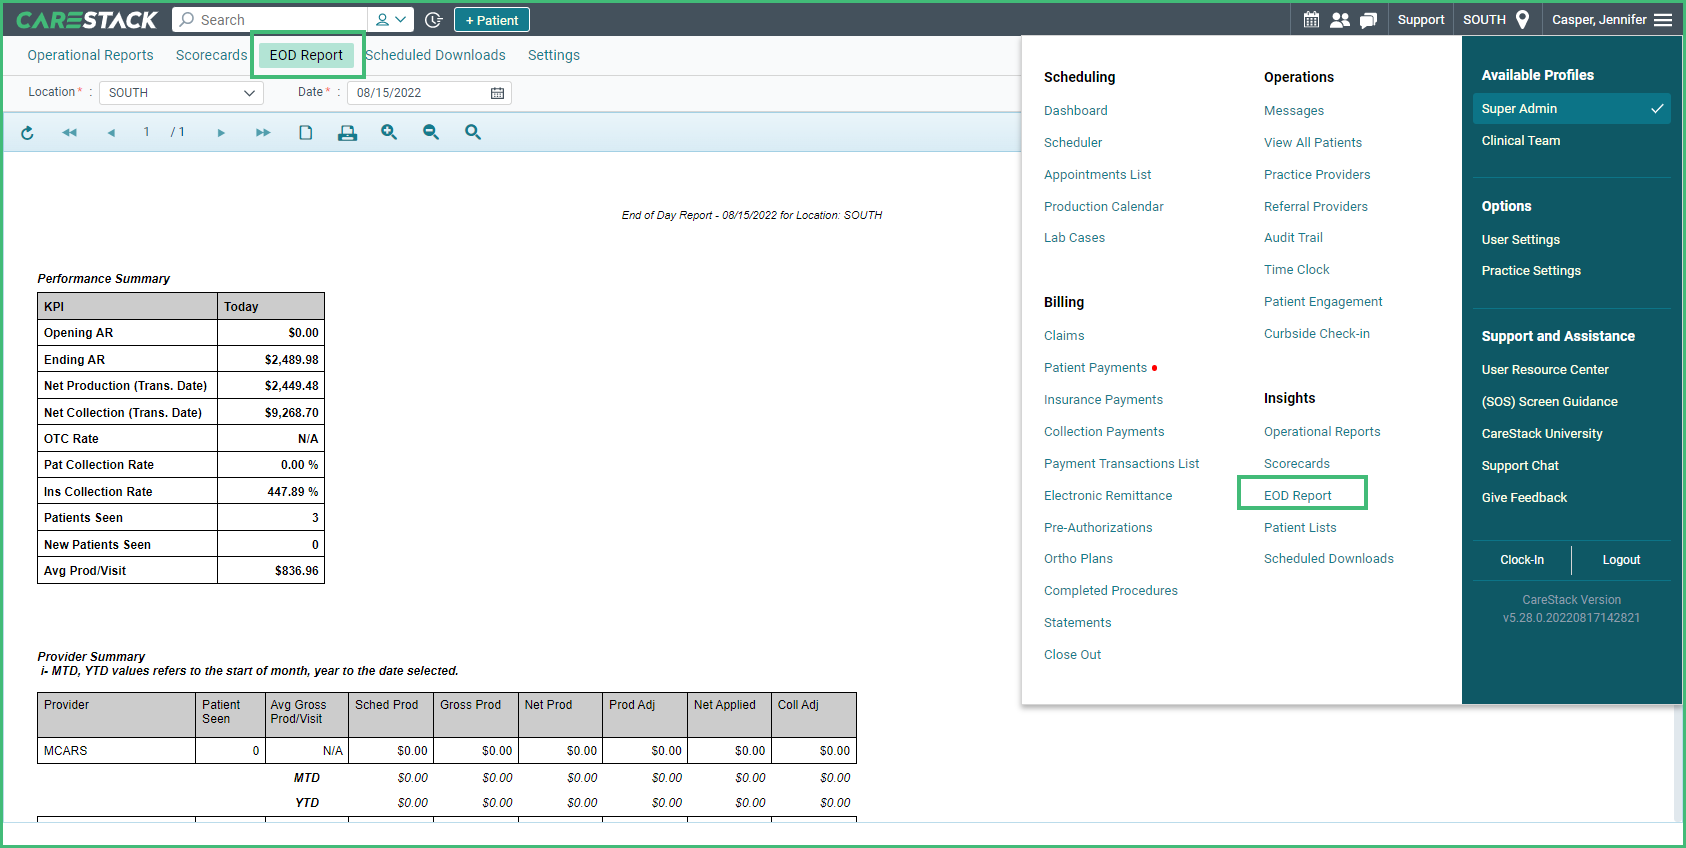
Task: Open Practice Settings option
Action: (1531, 271)
